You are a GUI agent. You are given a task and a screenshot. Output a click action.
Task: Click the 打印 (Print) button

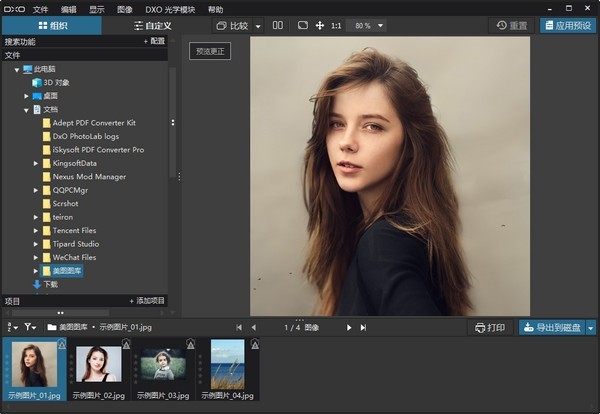pos(490,327)
